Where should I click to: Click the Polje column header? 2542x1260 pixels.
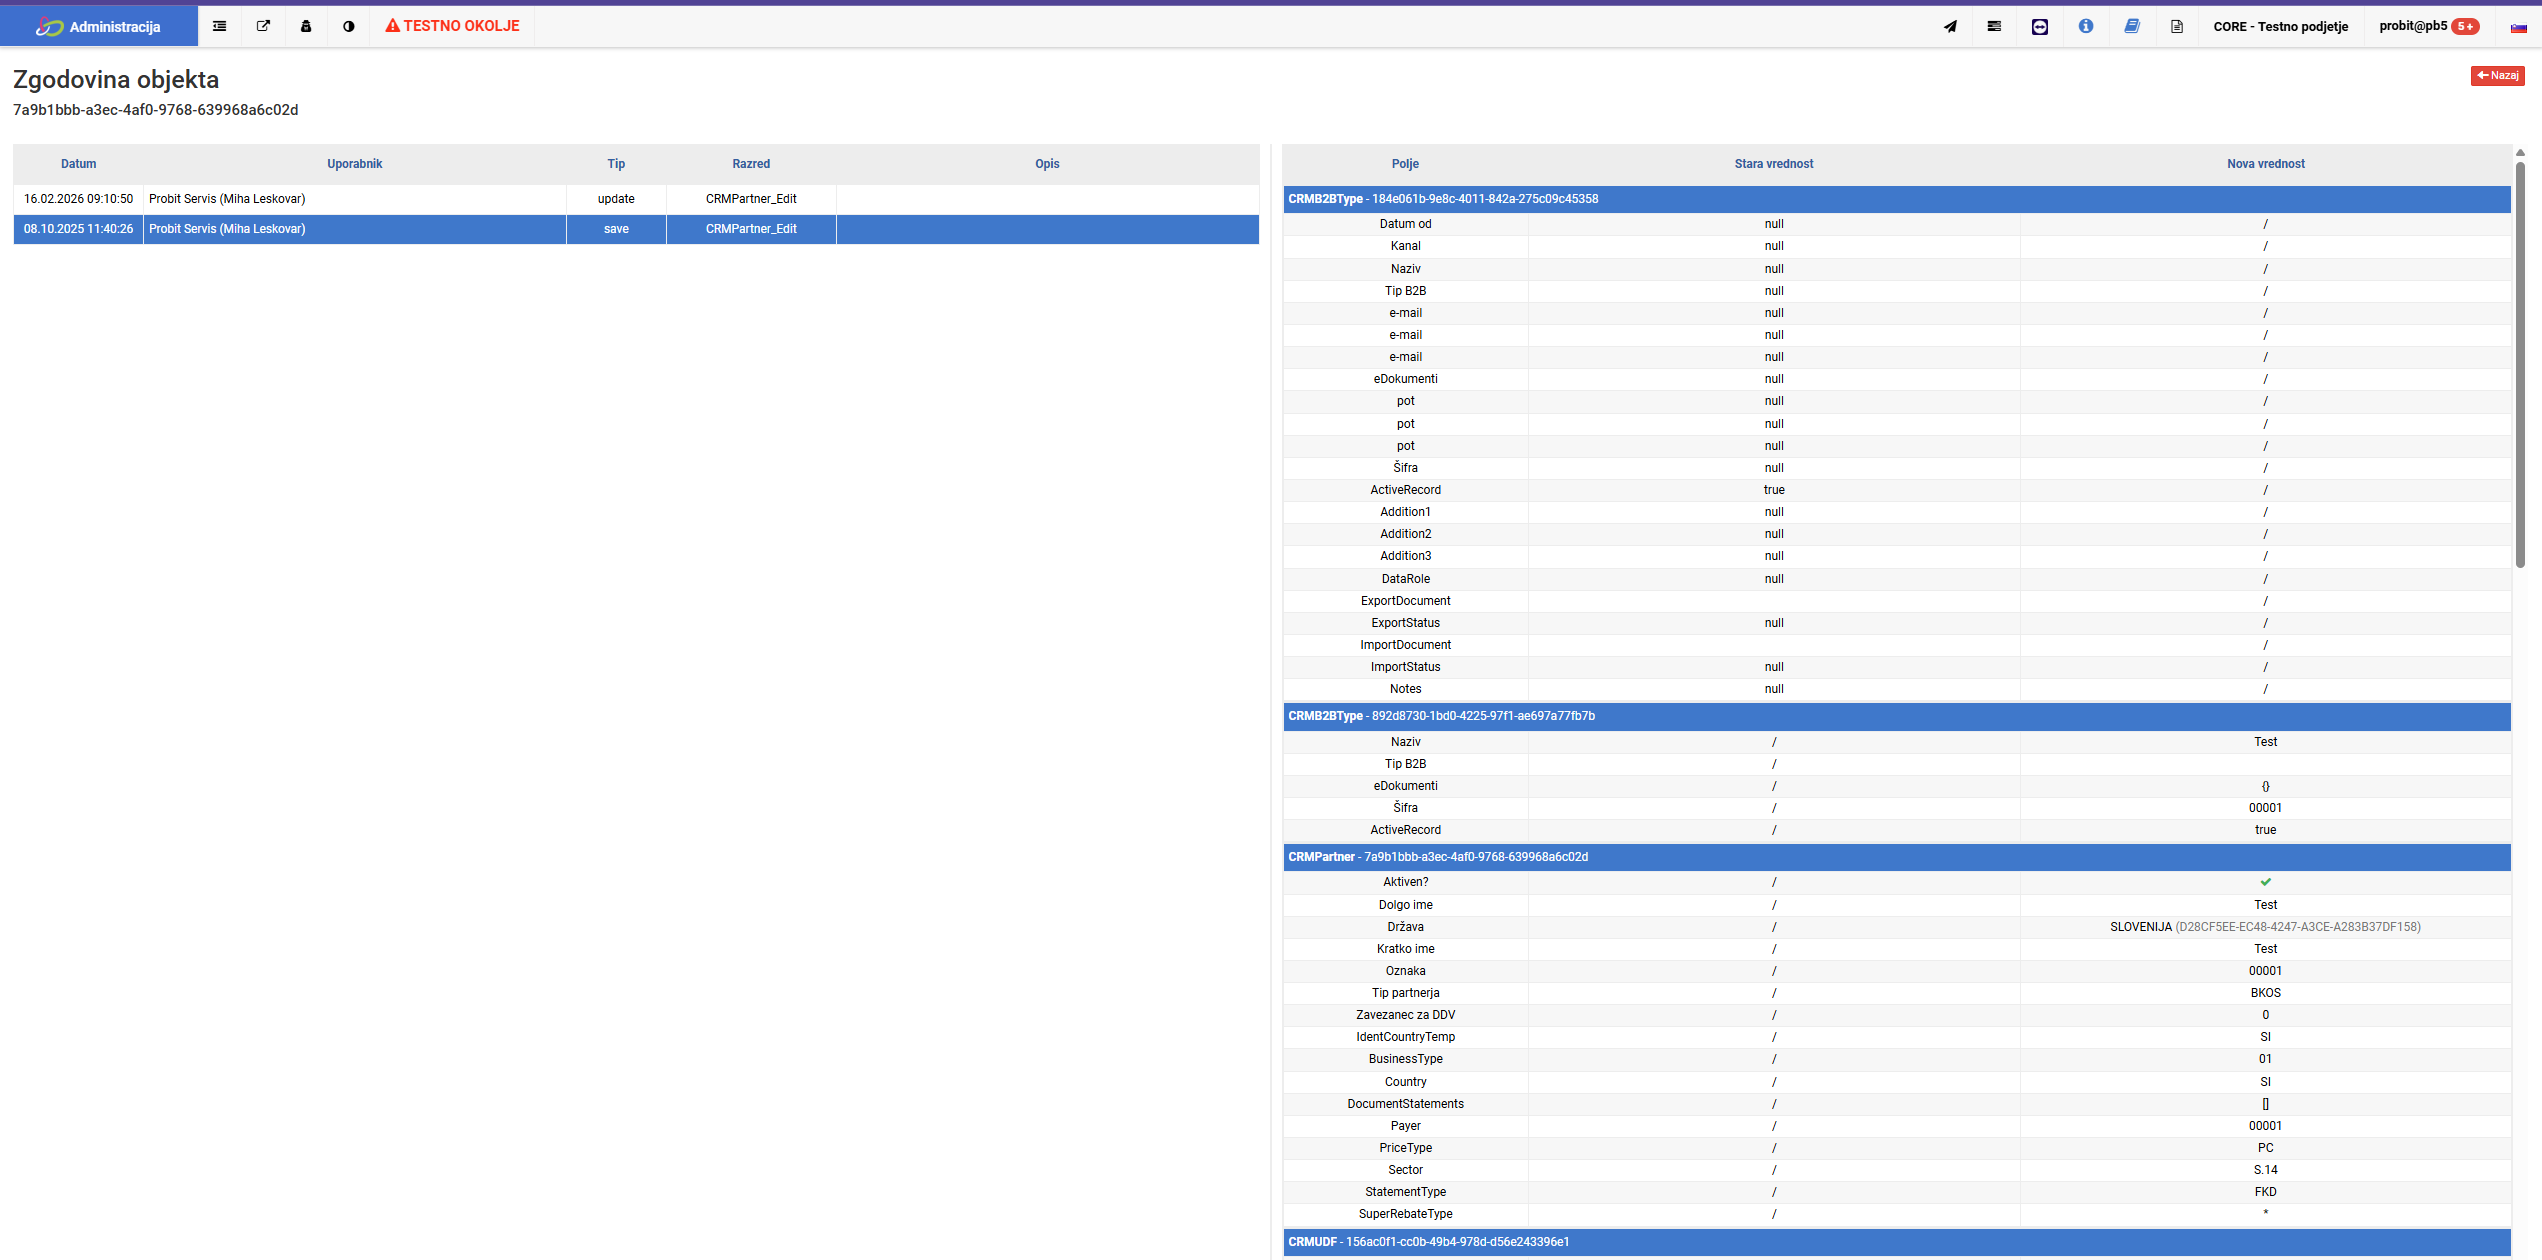tap(1405, 164)
